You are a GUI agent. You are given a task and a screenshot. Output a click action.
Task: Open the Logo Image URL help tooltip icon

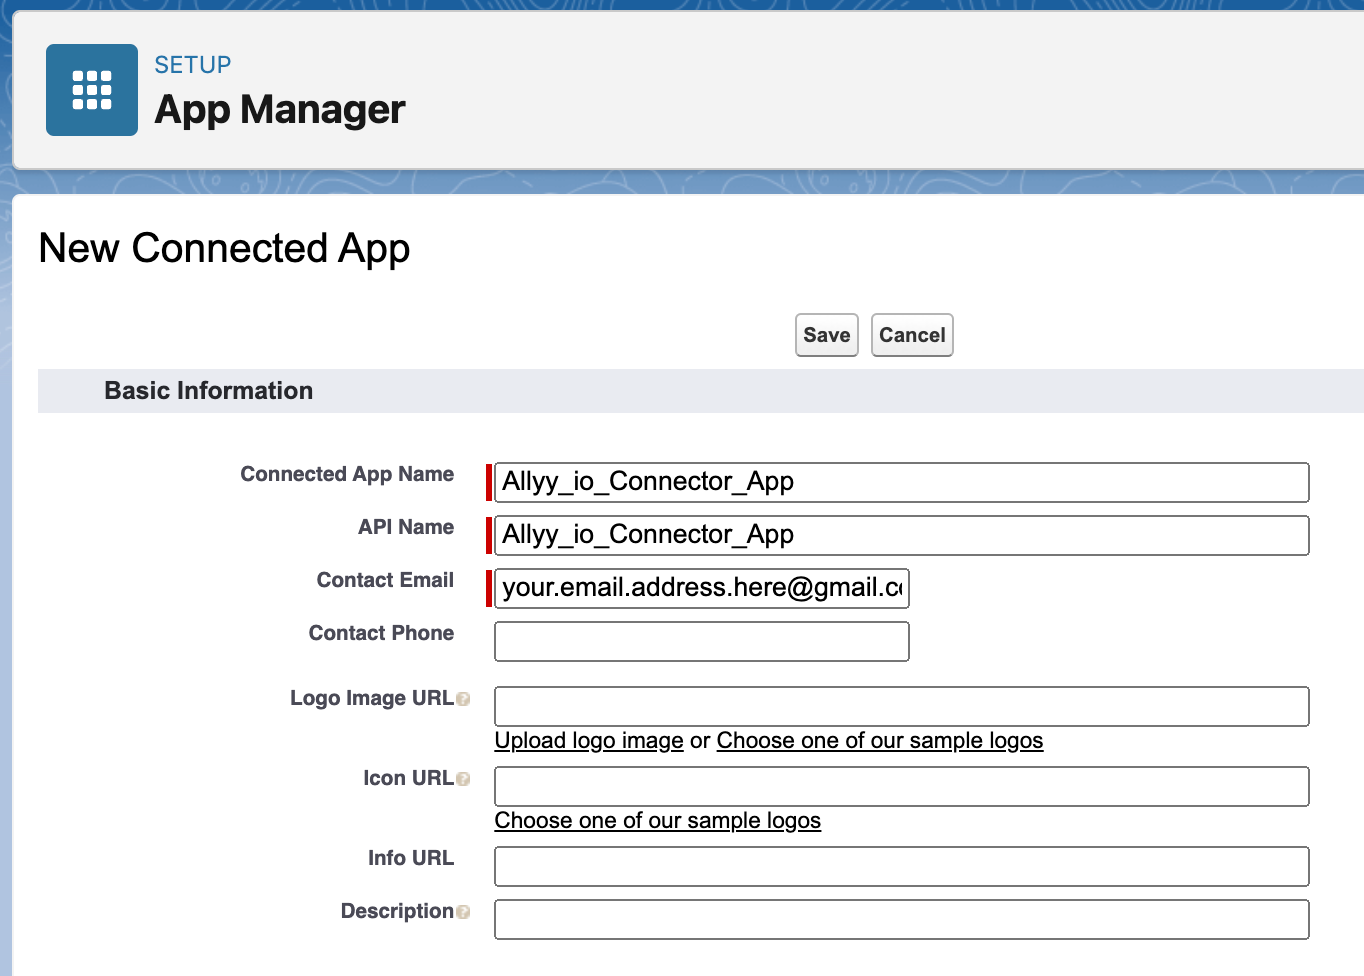click(x=464, y=698)
